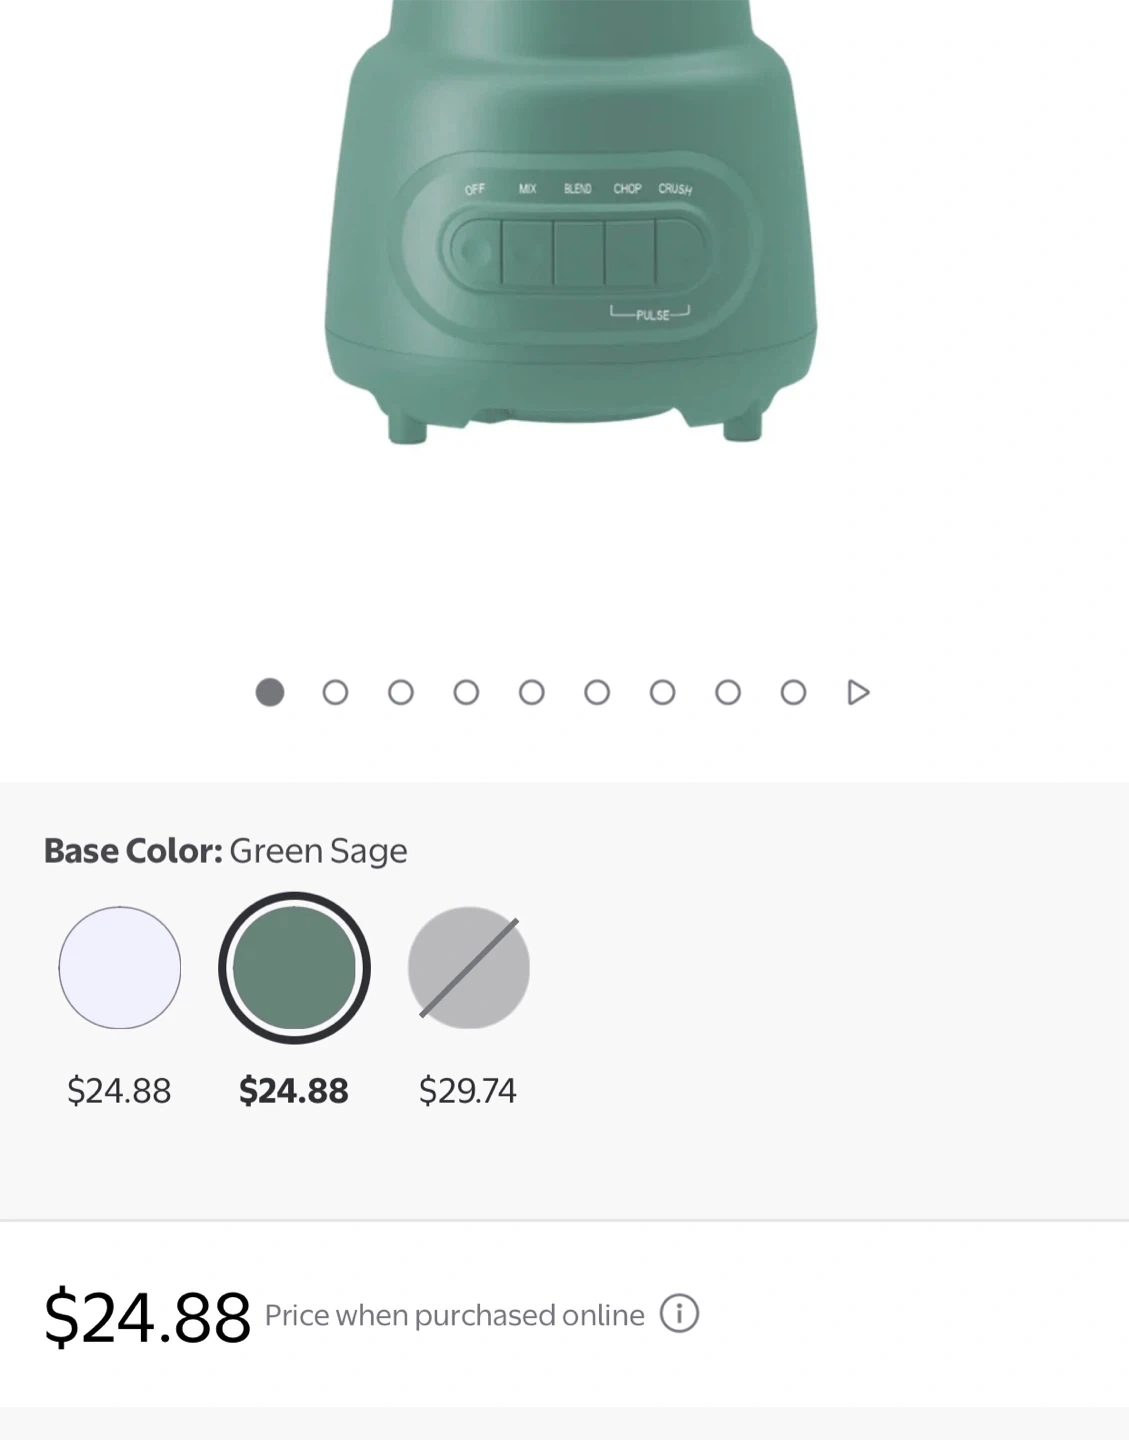Image resolution: width=1129 pixels, height=1440 pixels.
Task: Select the sixth carousel image dot
Action: pos(597,692)
